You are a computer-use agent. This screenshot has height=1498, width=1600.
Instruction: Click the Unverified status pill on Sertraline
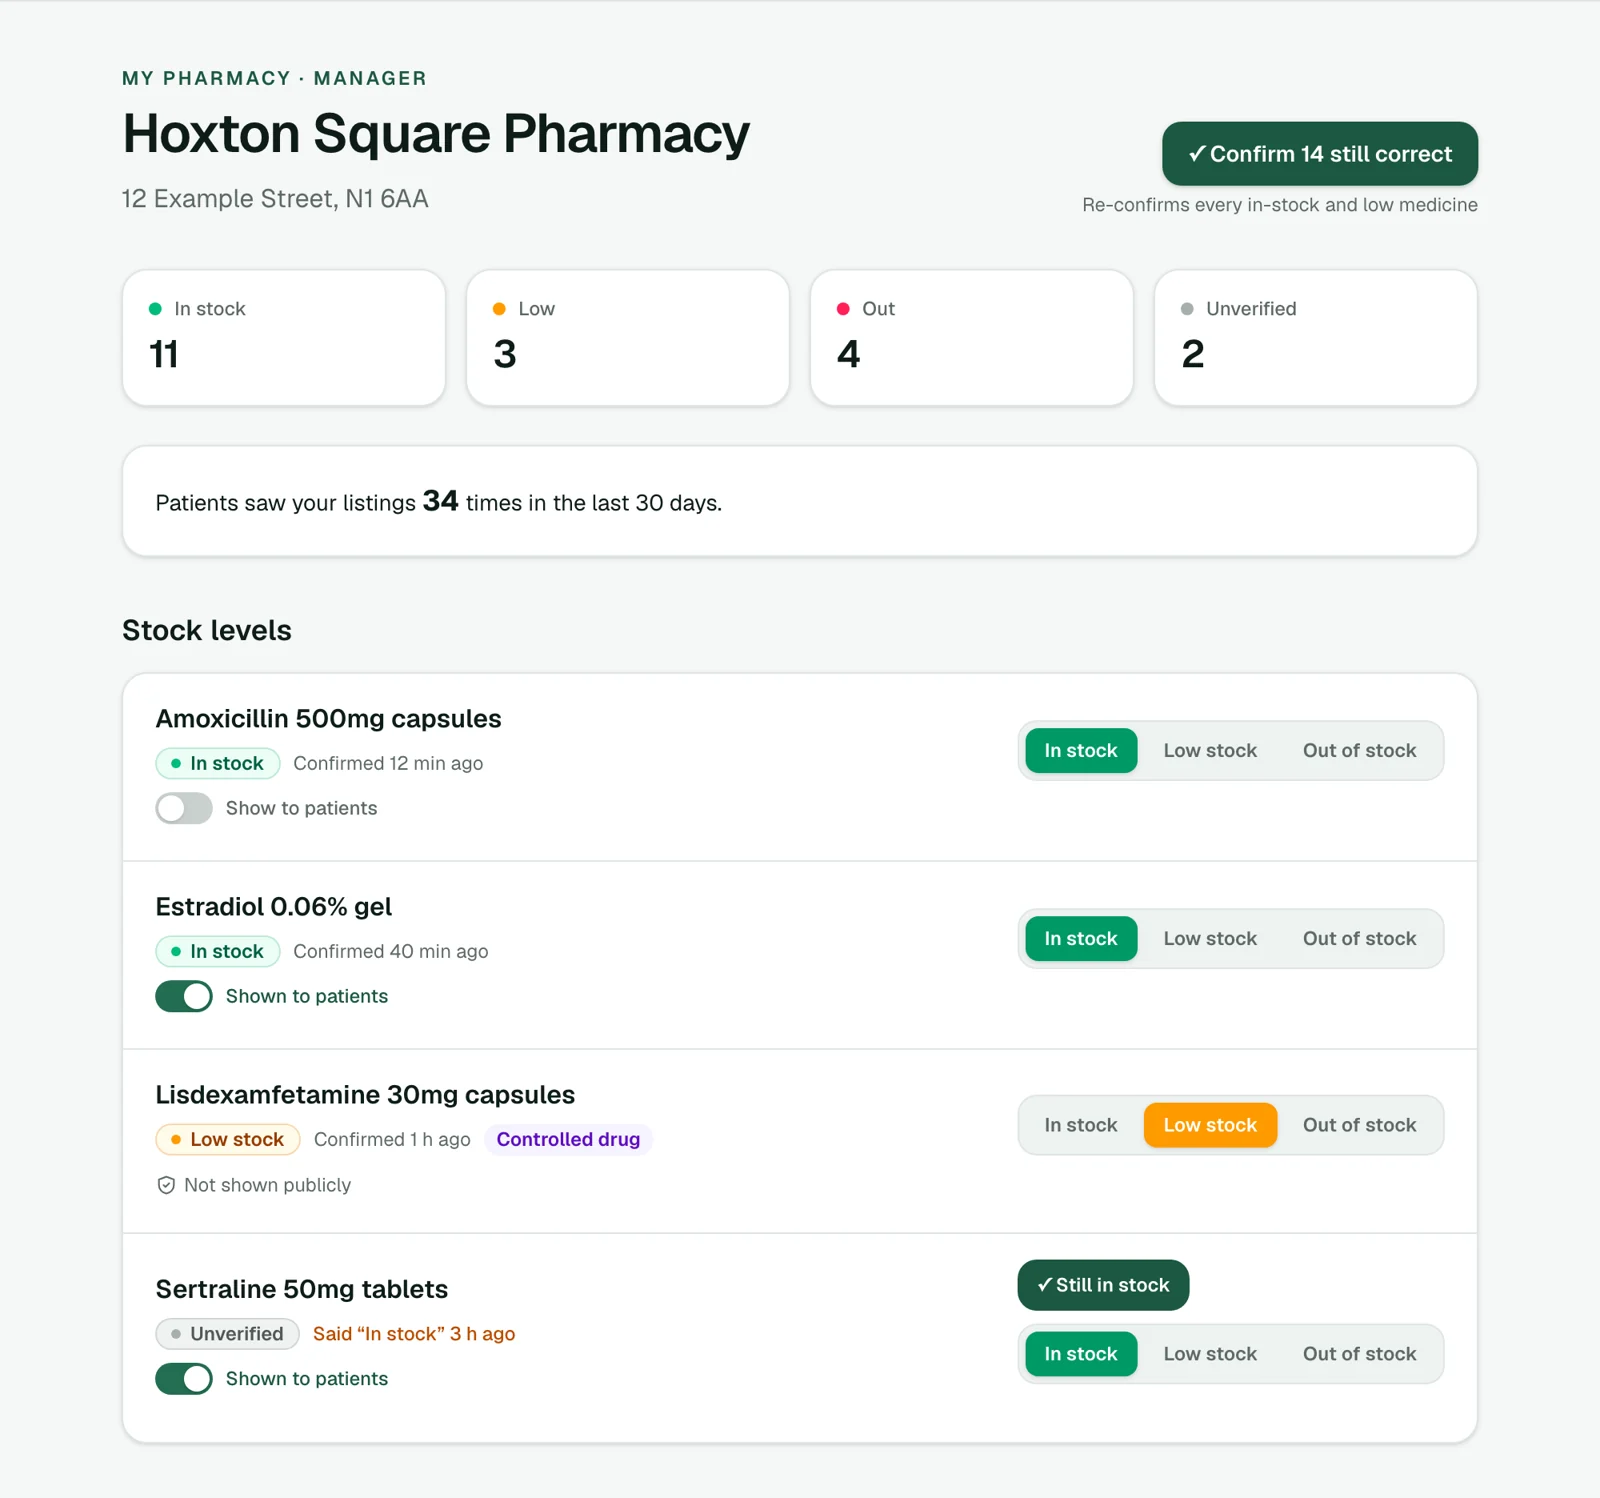[x=227, y=1334]
